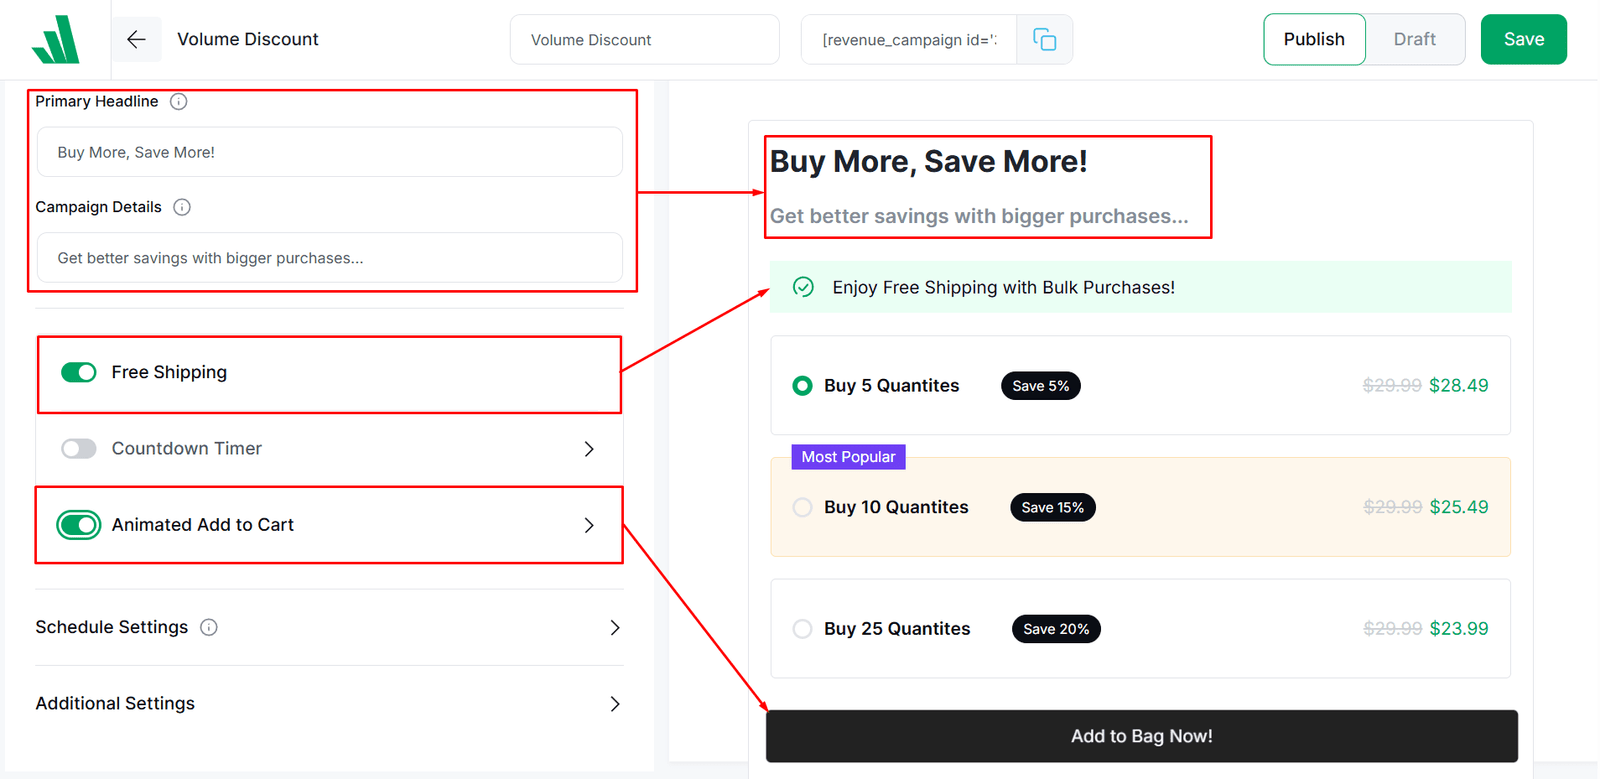This screenshot has height=779, width=1600.
Task: Expand Countdown Timer settings chevron
Action: click(x=589, y=449)
